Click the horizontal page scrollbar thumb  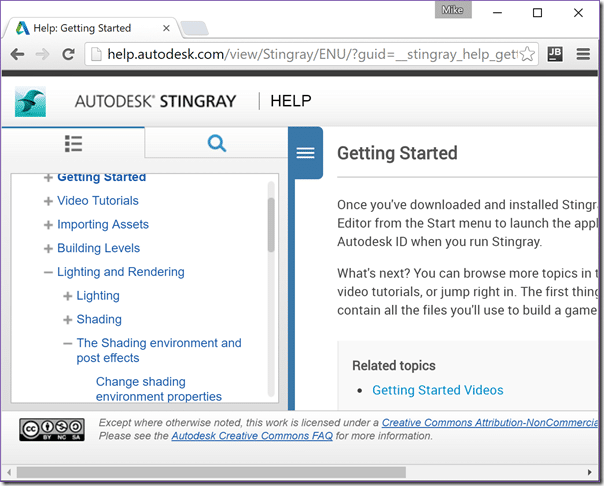(x=211, y=473)
